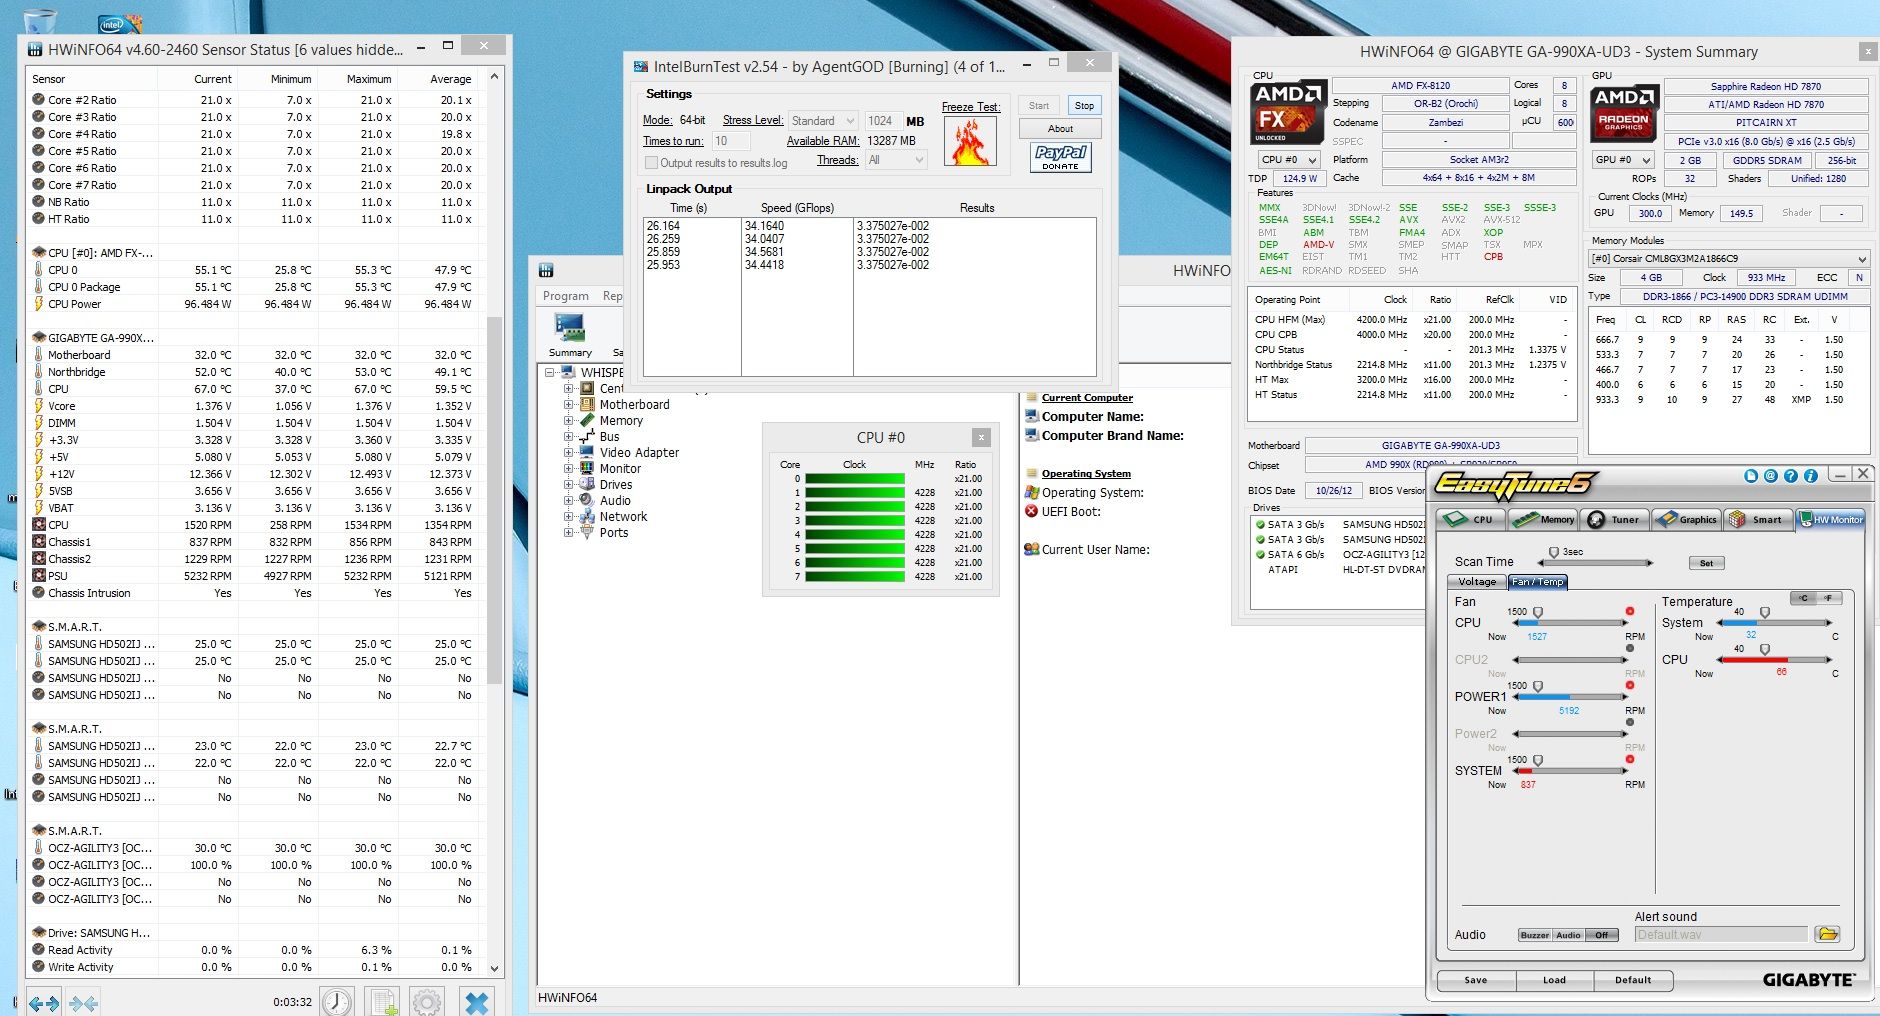Toggle the CPU2 fan alert gray indicator
The height and width of the screenshot is (1016, 1880).
point(1629,648)
